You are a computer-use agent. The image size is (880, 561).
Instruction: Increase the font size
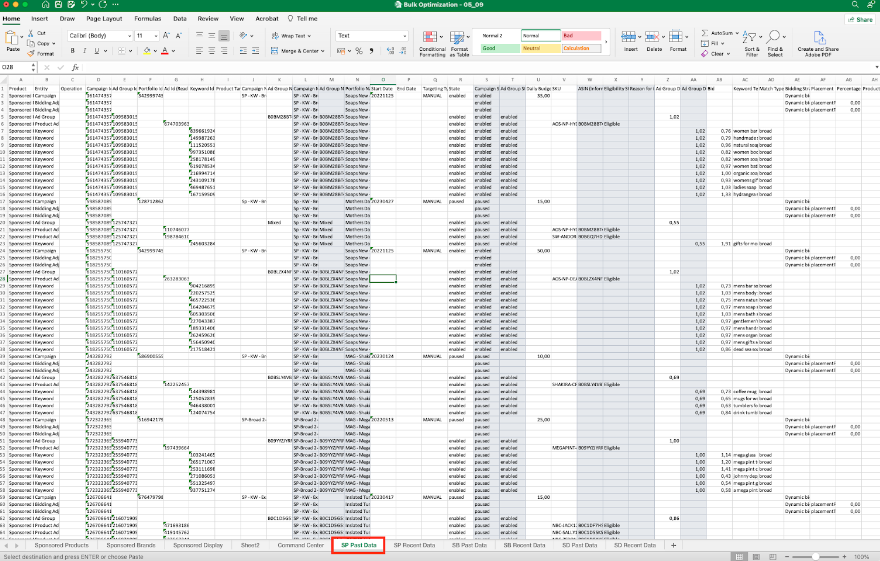166,35
